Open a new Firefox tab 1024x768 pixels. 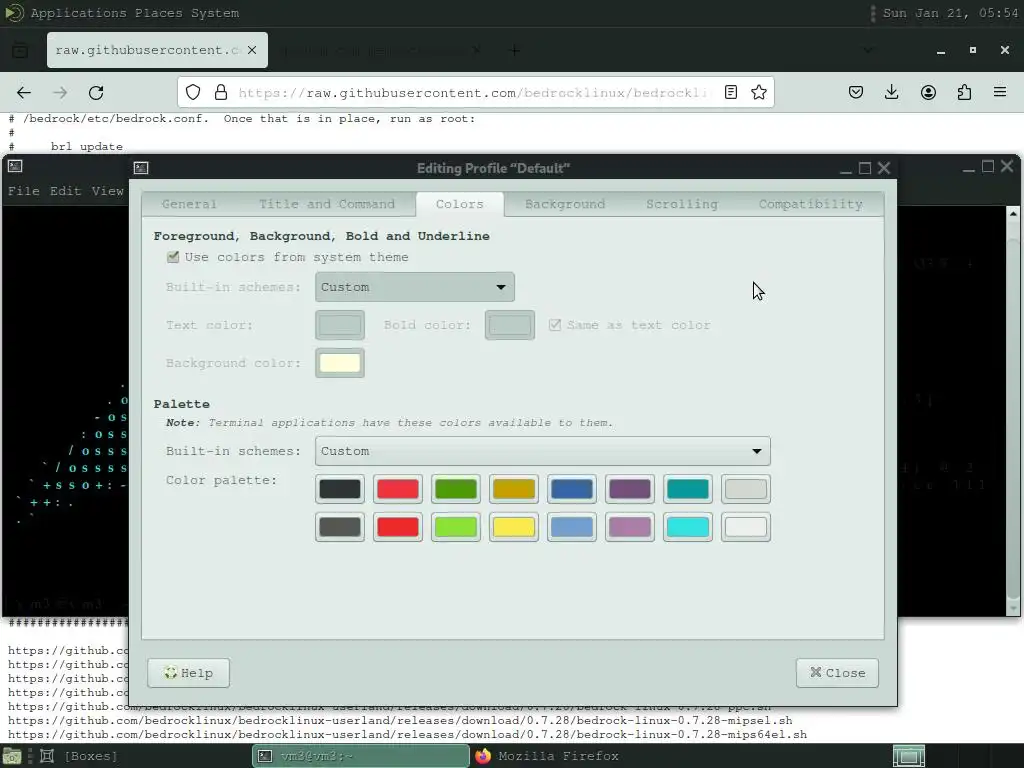(515, 50)
